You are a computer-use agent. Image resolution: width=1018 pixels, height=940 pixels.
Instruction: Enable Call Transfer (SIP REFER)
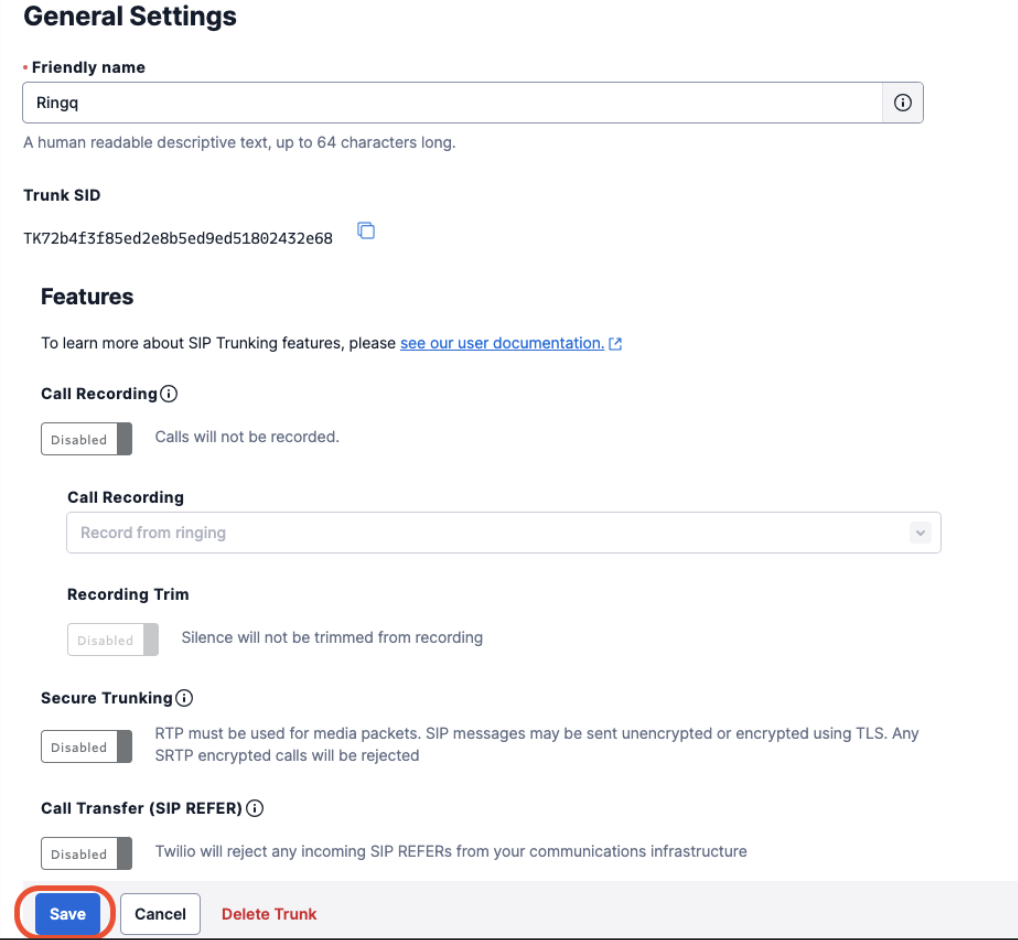pos(86,853)
